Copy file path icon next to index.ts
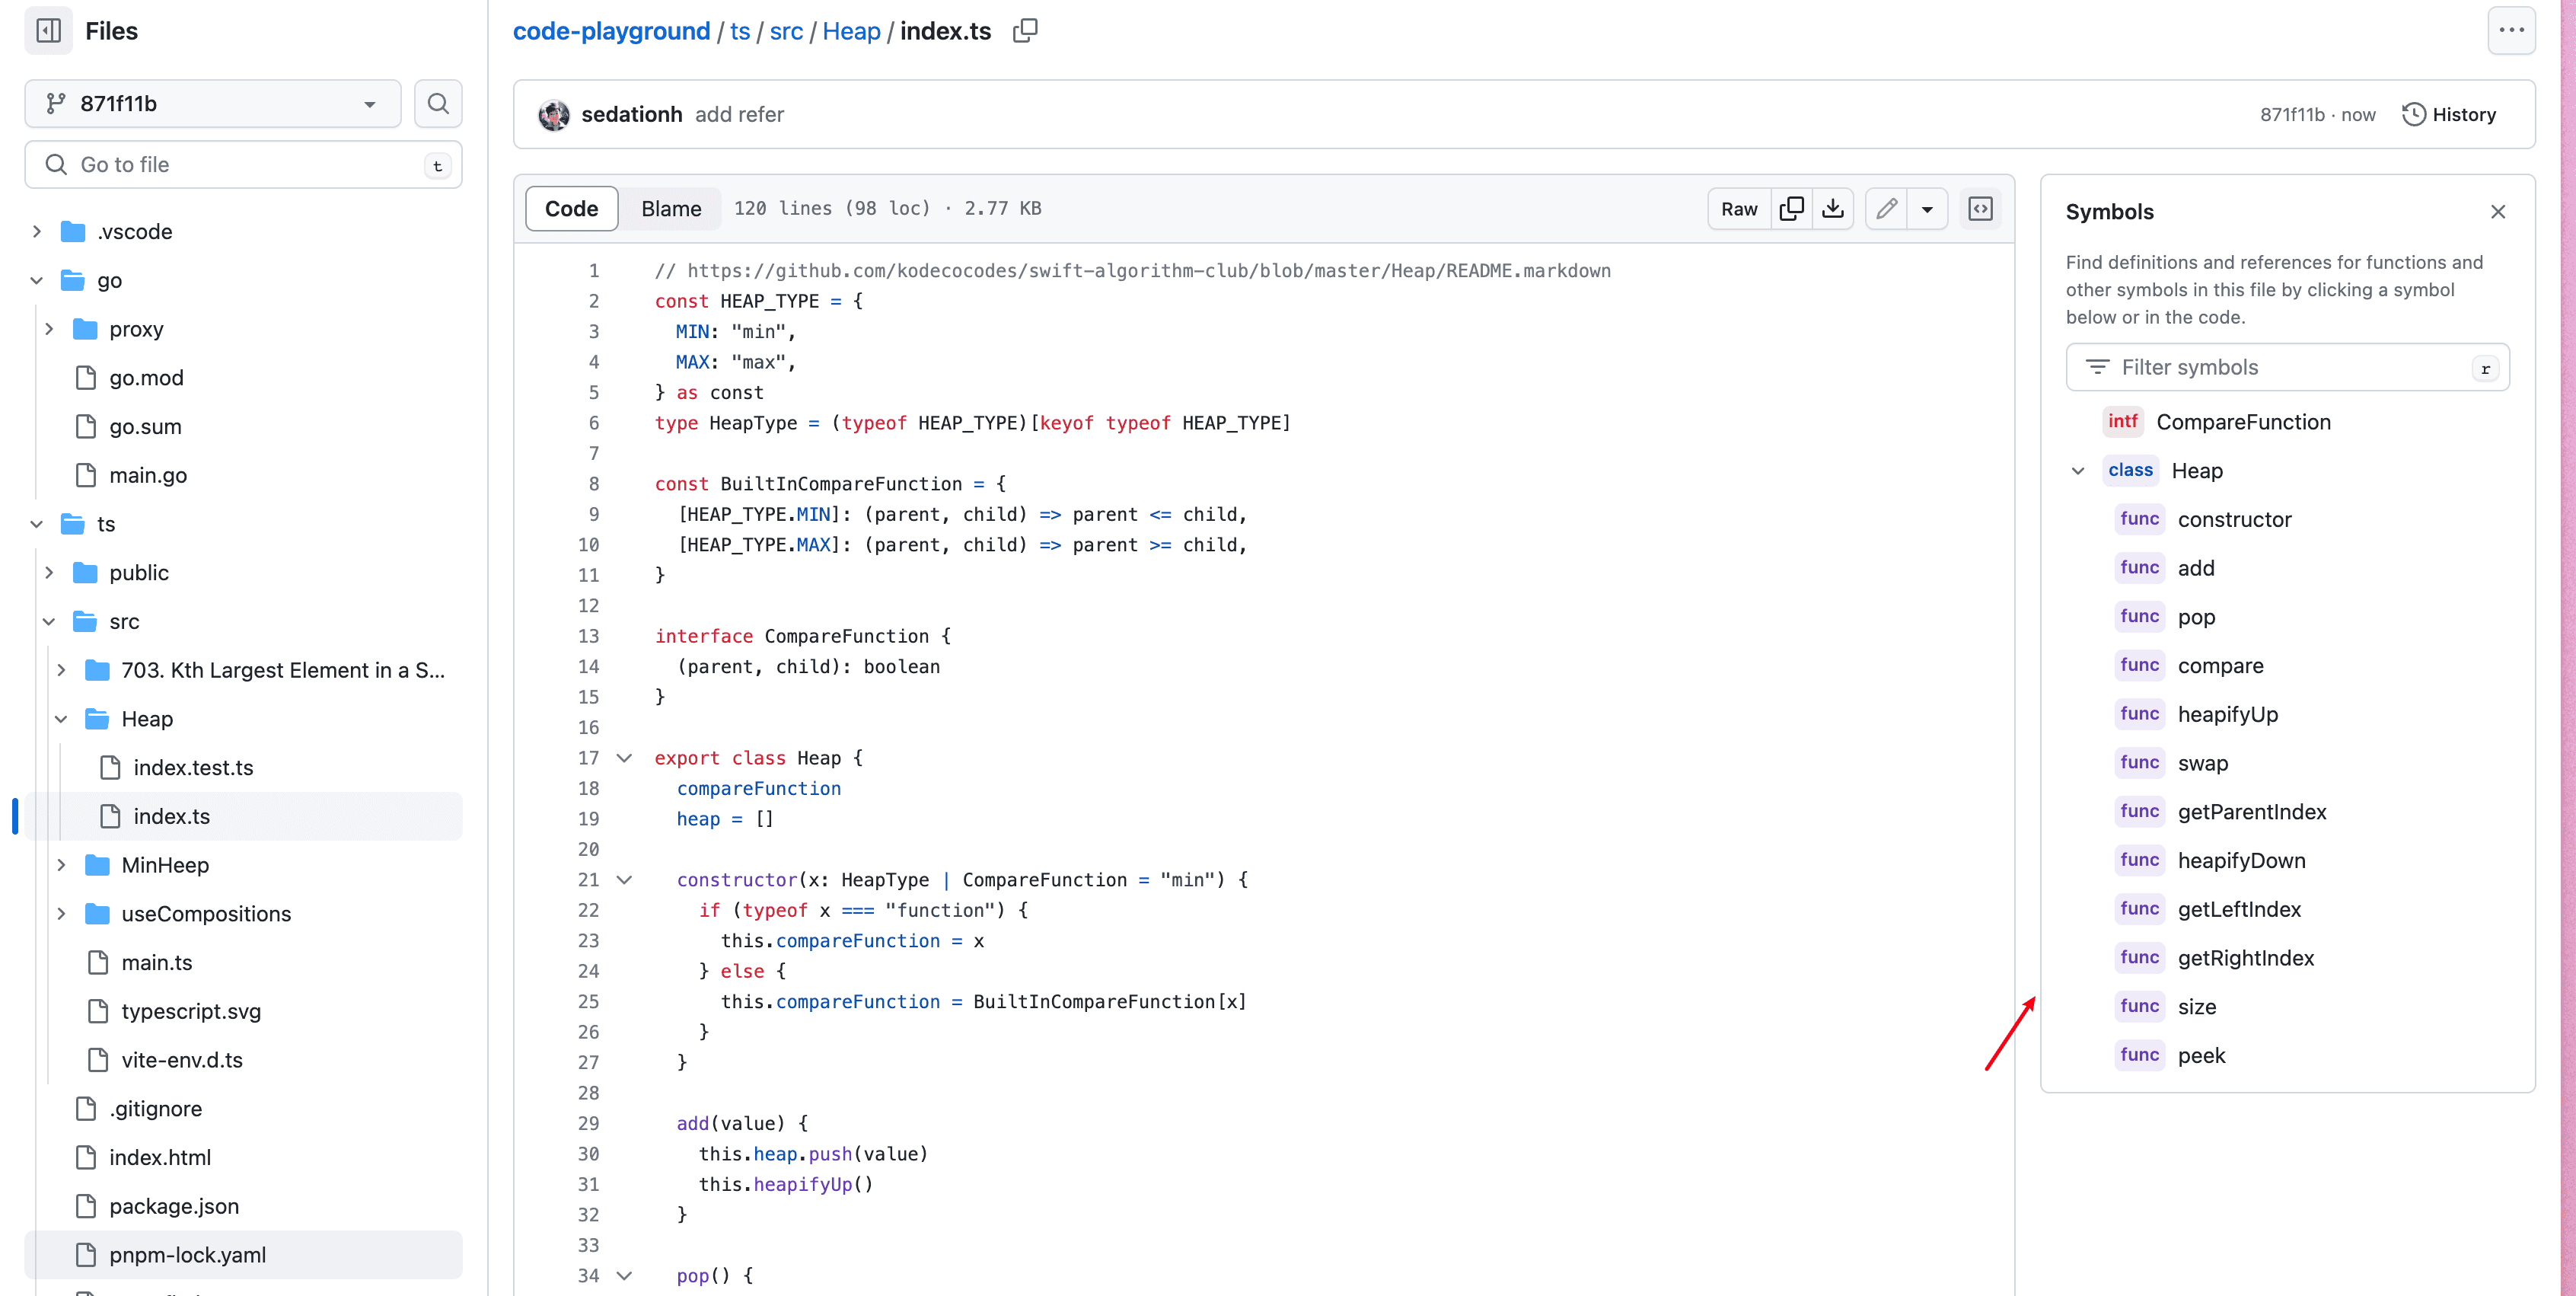Image resolution: width=2576 pixels, height=1296 pixels. pos(1025,31)
